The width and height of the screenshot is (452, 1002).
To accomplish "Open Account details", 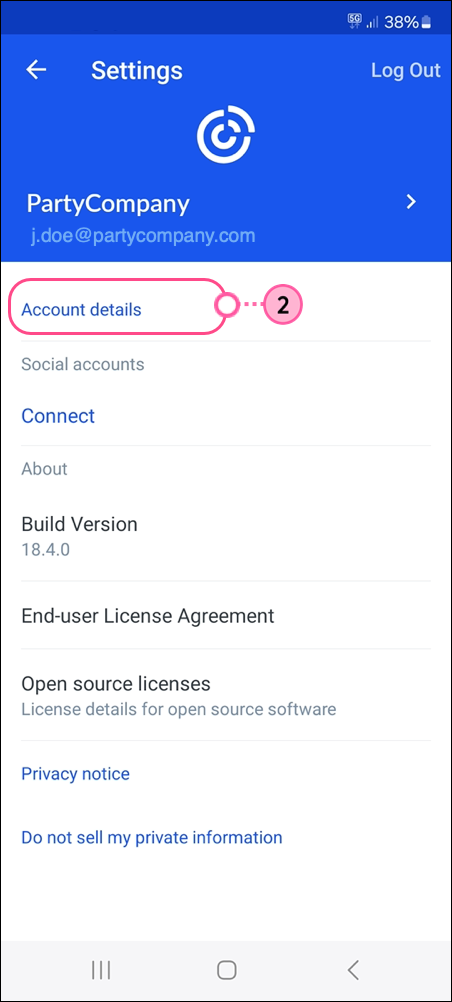I will tap(81, 310).
